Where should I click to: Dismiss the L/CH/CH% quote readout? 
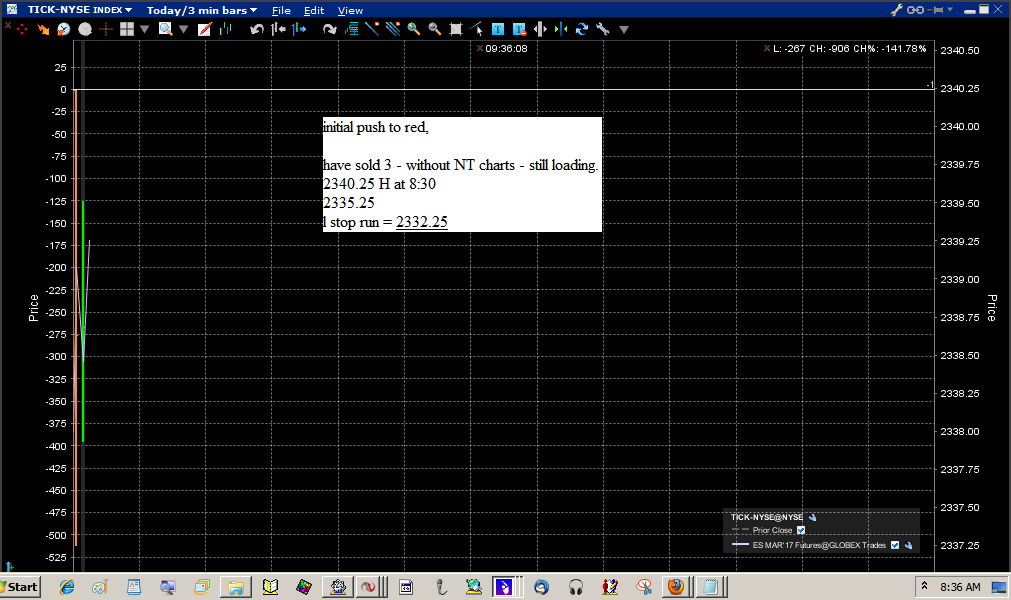coord(767,48)
